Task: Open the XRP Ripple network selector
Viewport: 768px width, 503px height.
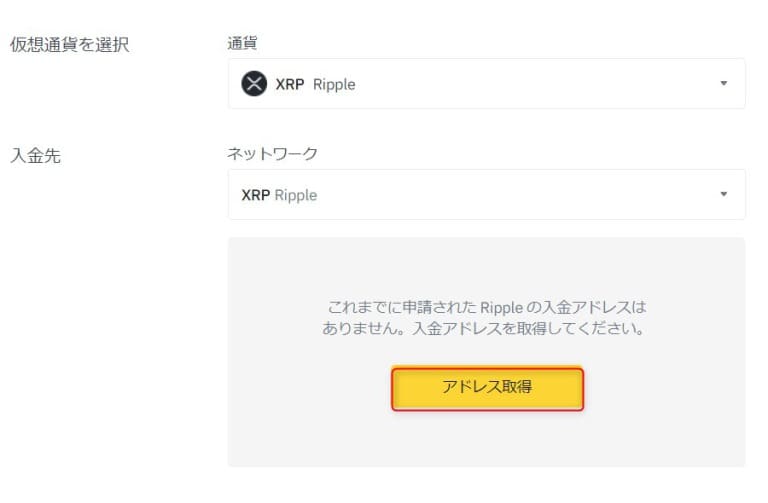Action: (486, 194)
